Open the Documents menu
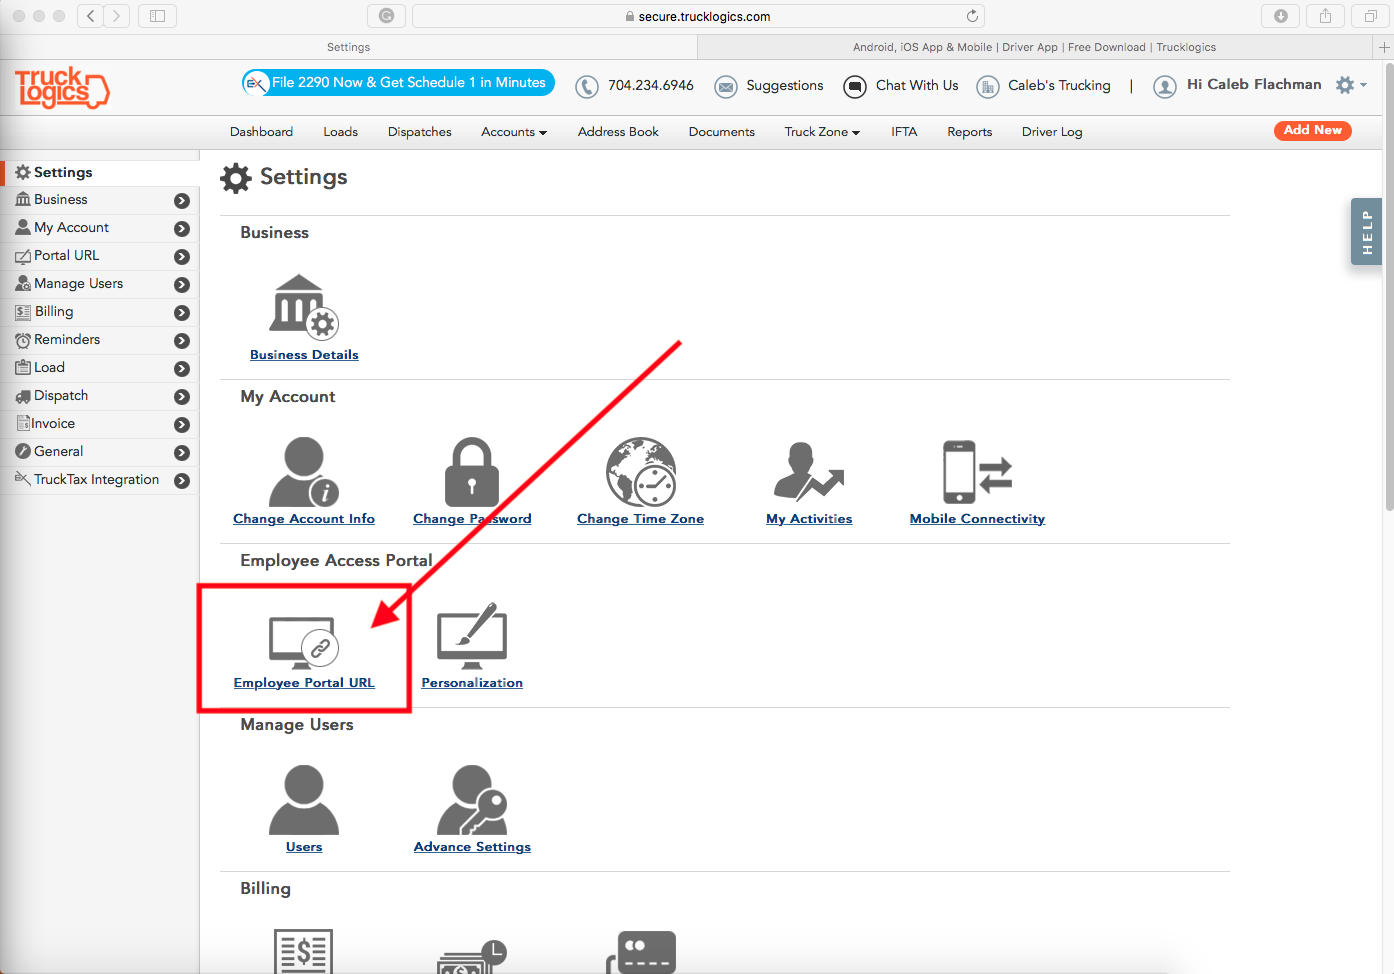Screen dimensions: 1394x974 722,132
